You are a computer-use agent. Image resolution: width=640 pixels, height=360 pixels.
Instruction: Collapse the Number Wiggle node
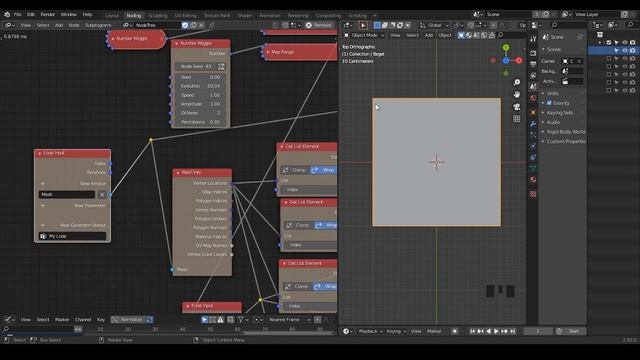(x=176, y=43)
